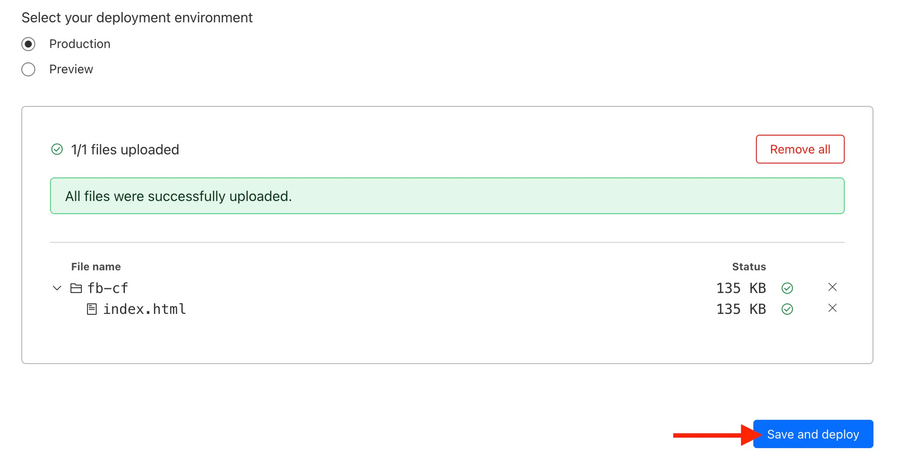Click the green check beside index.html
This screenshot has height=463, width=900.
[x=788, y=309]
